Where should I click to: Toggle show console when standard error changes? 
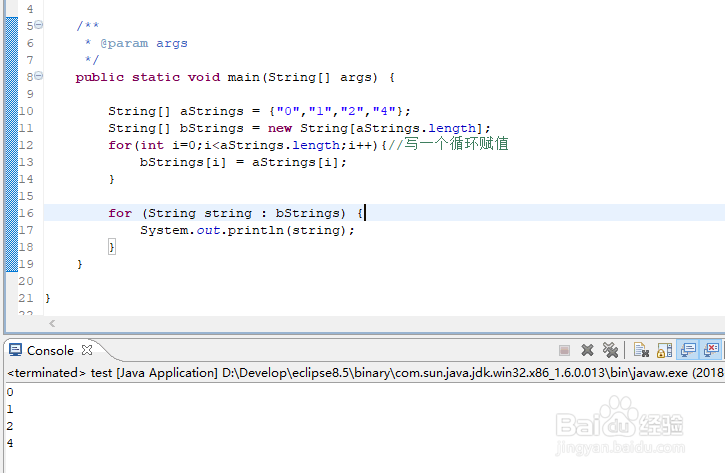pyautogui.click(x=712, y=350)
